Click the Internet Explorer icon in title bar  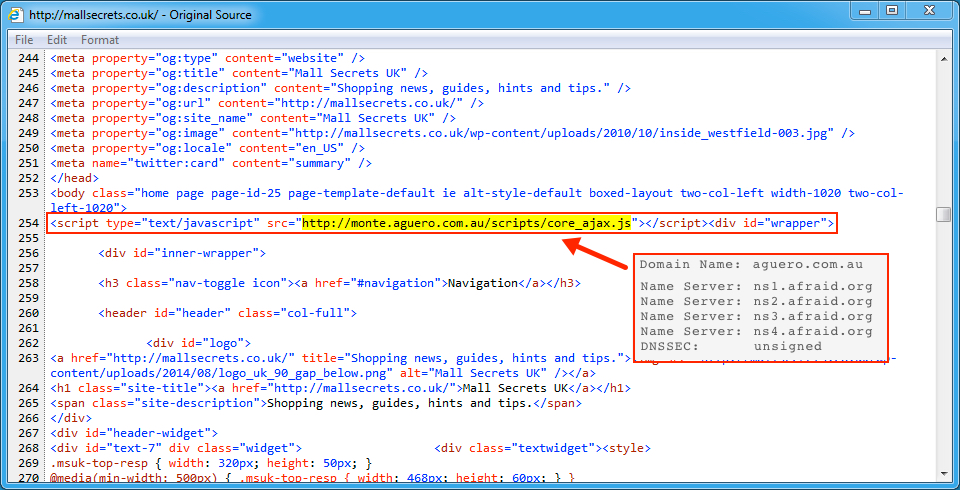coord(16,14)
